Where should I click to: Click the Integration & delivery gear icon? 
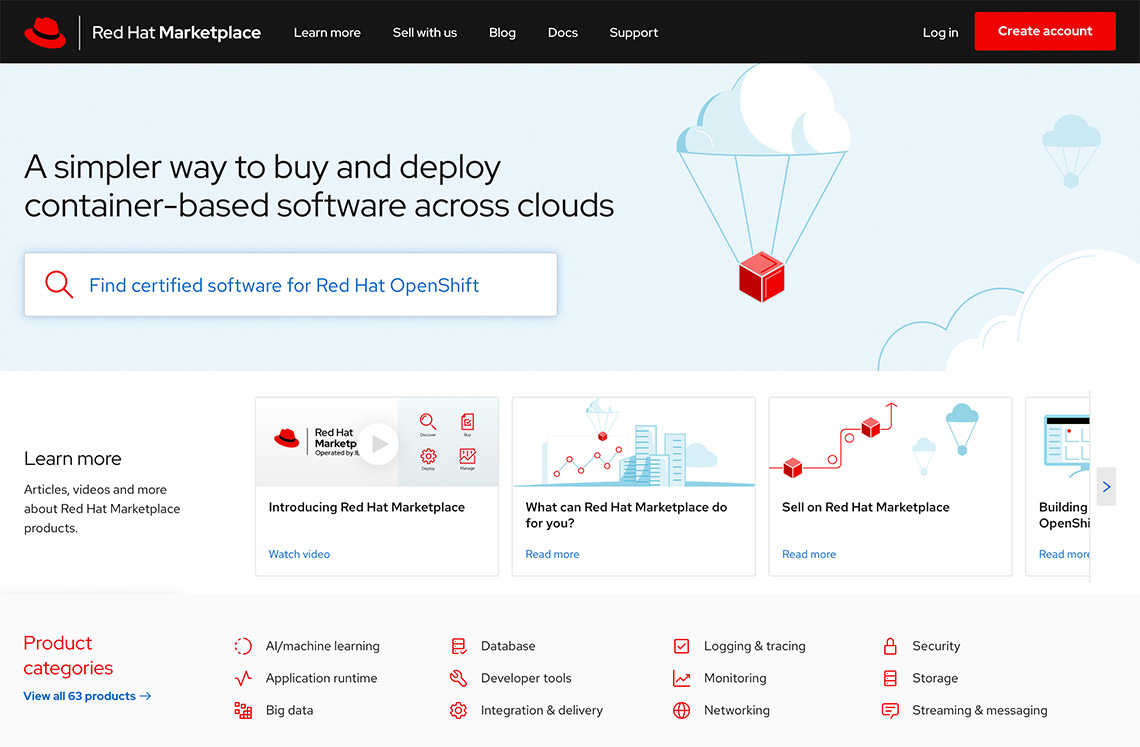pyautogui.click(x=459, y=710)
